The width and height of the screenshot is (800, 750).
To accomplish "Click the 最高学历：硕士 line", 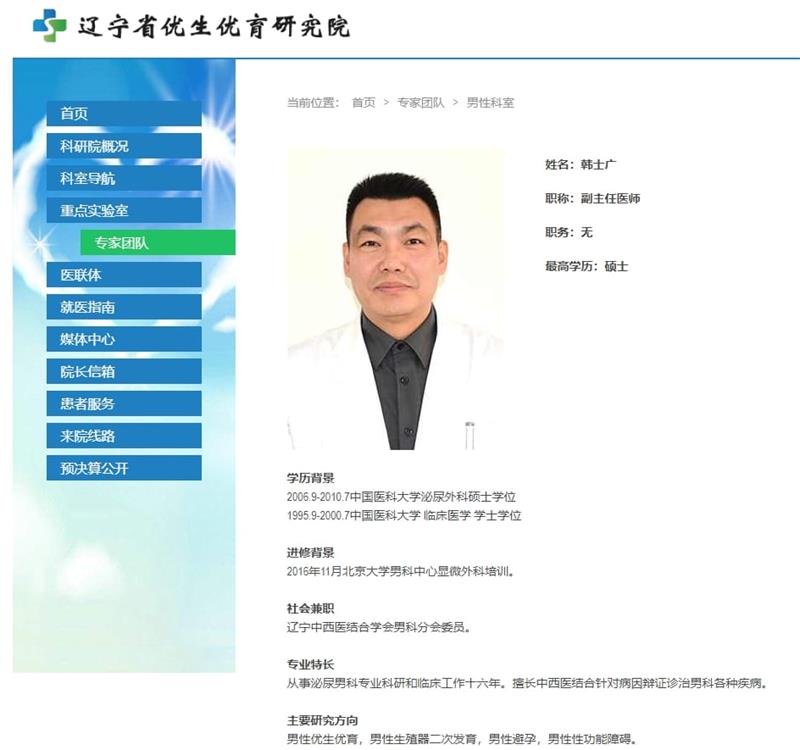I will click(587, 266).
